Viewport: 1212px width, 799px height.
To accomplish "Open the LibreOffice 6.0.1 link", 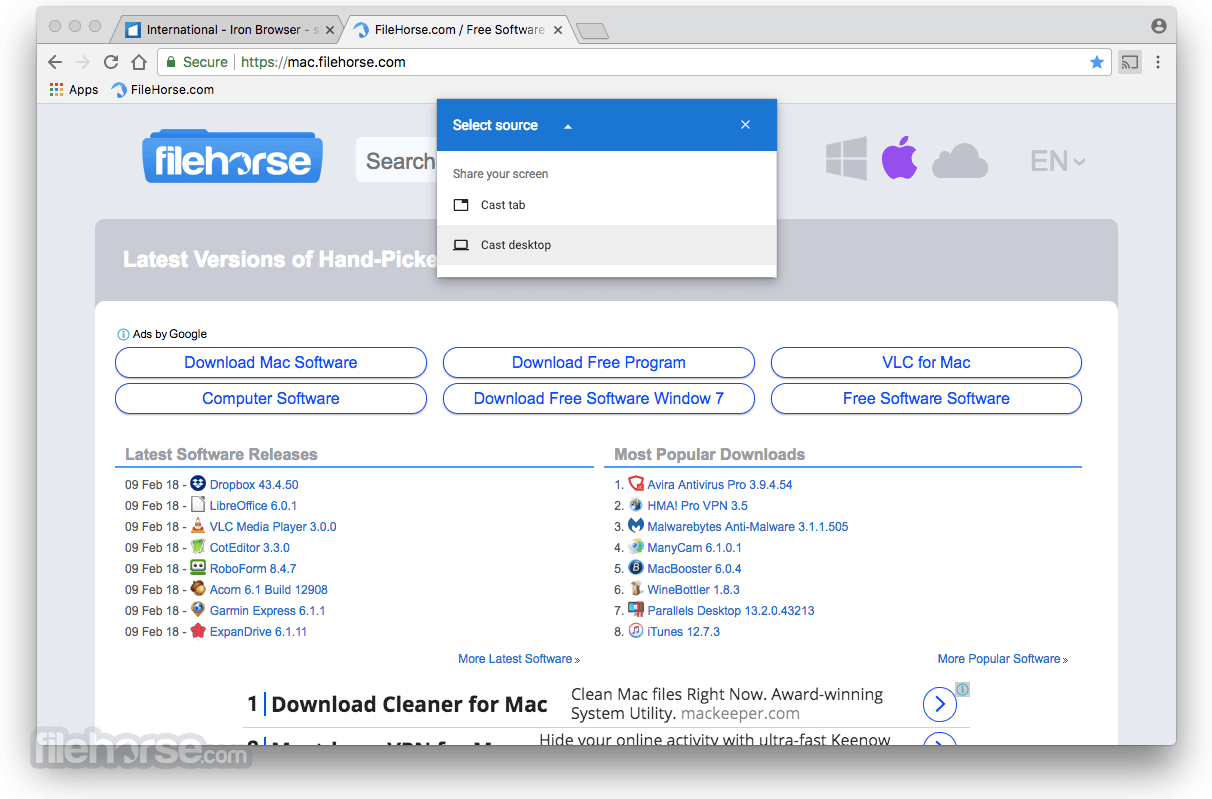I will tap(253, 506).
